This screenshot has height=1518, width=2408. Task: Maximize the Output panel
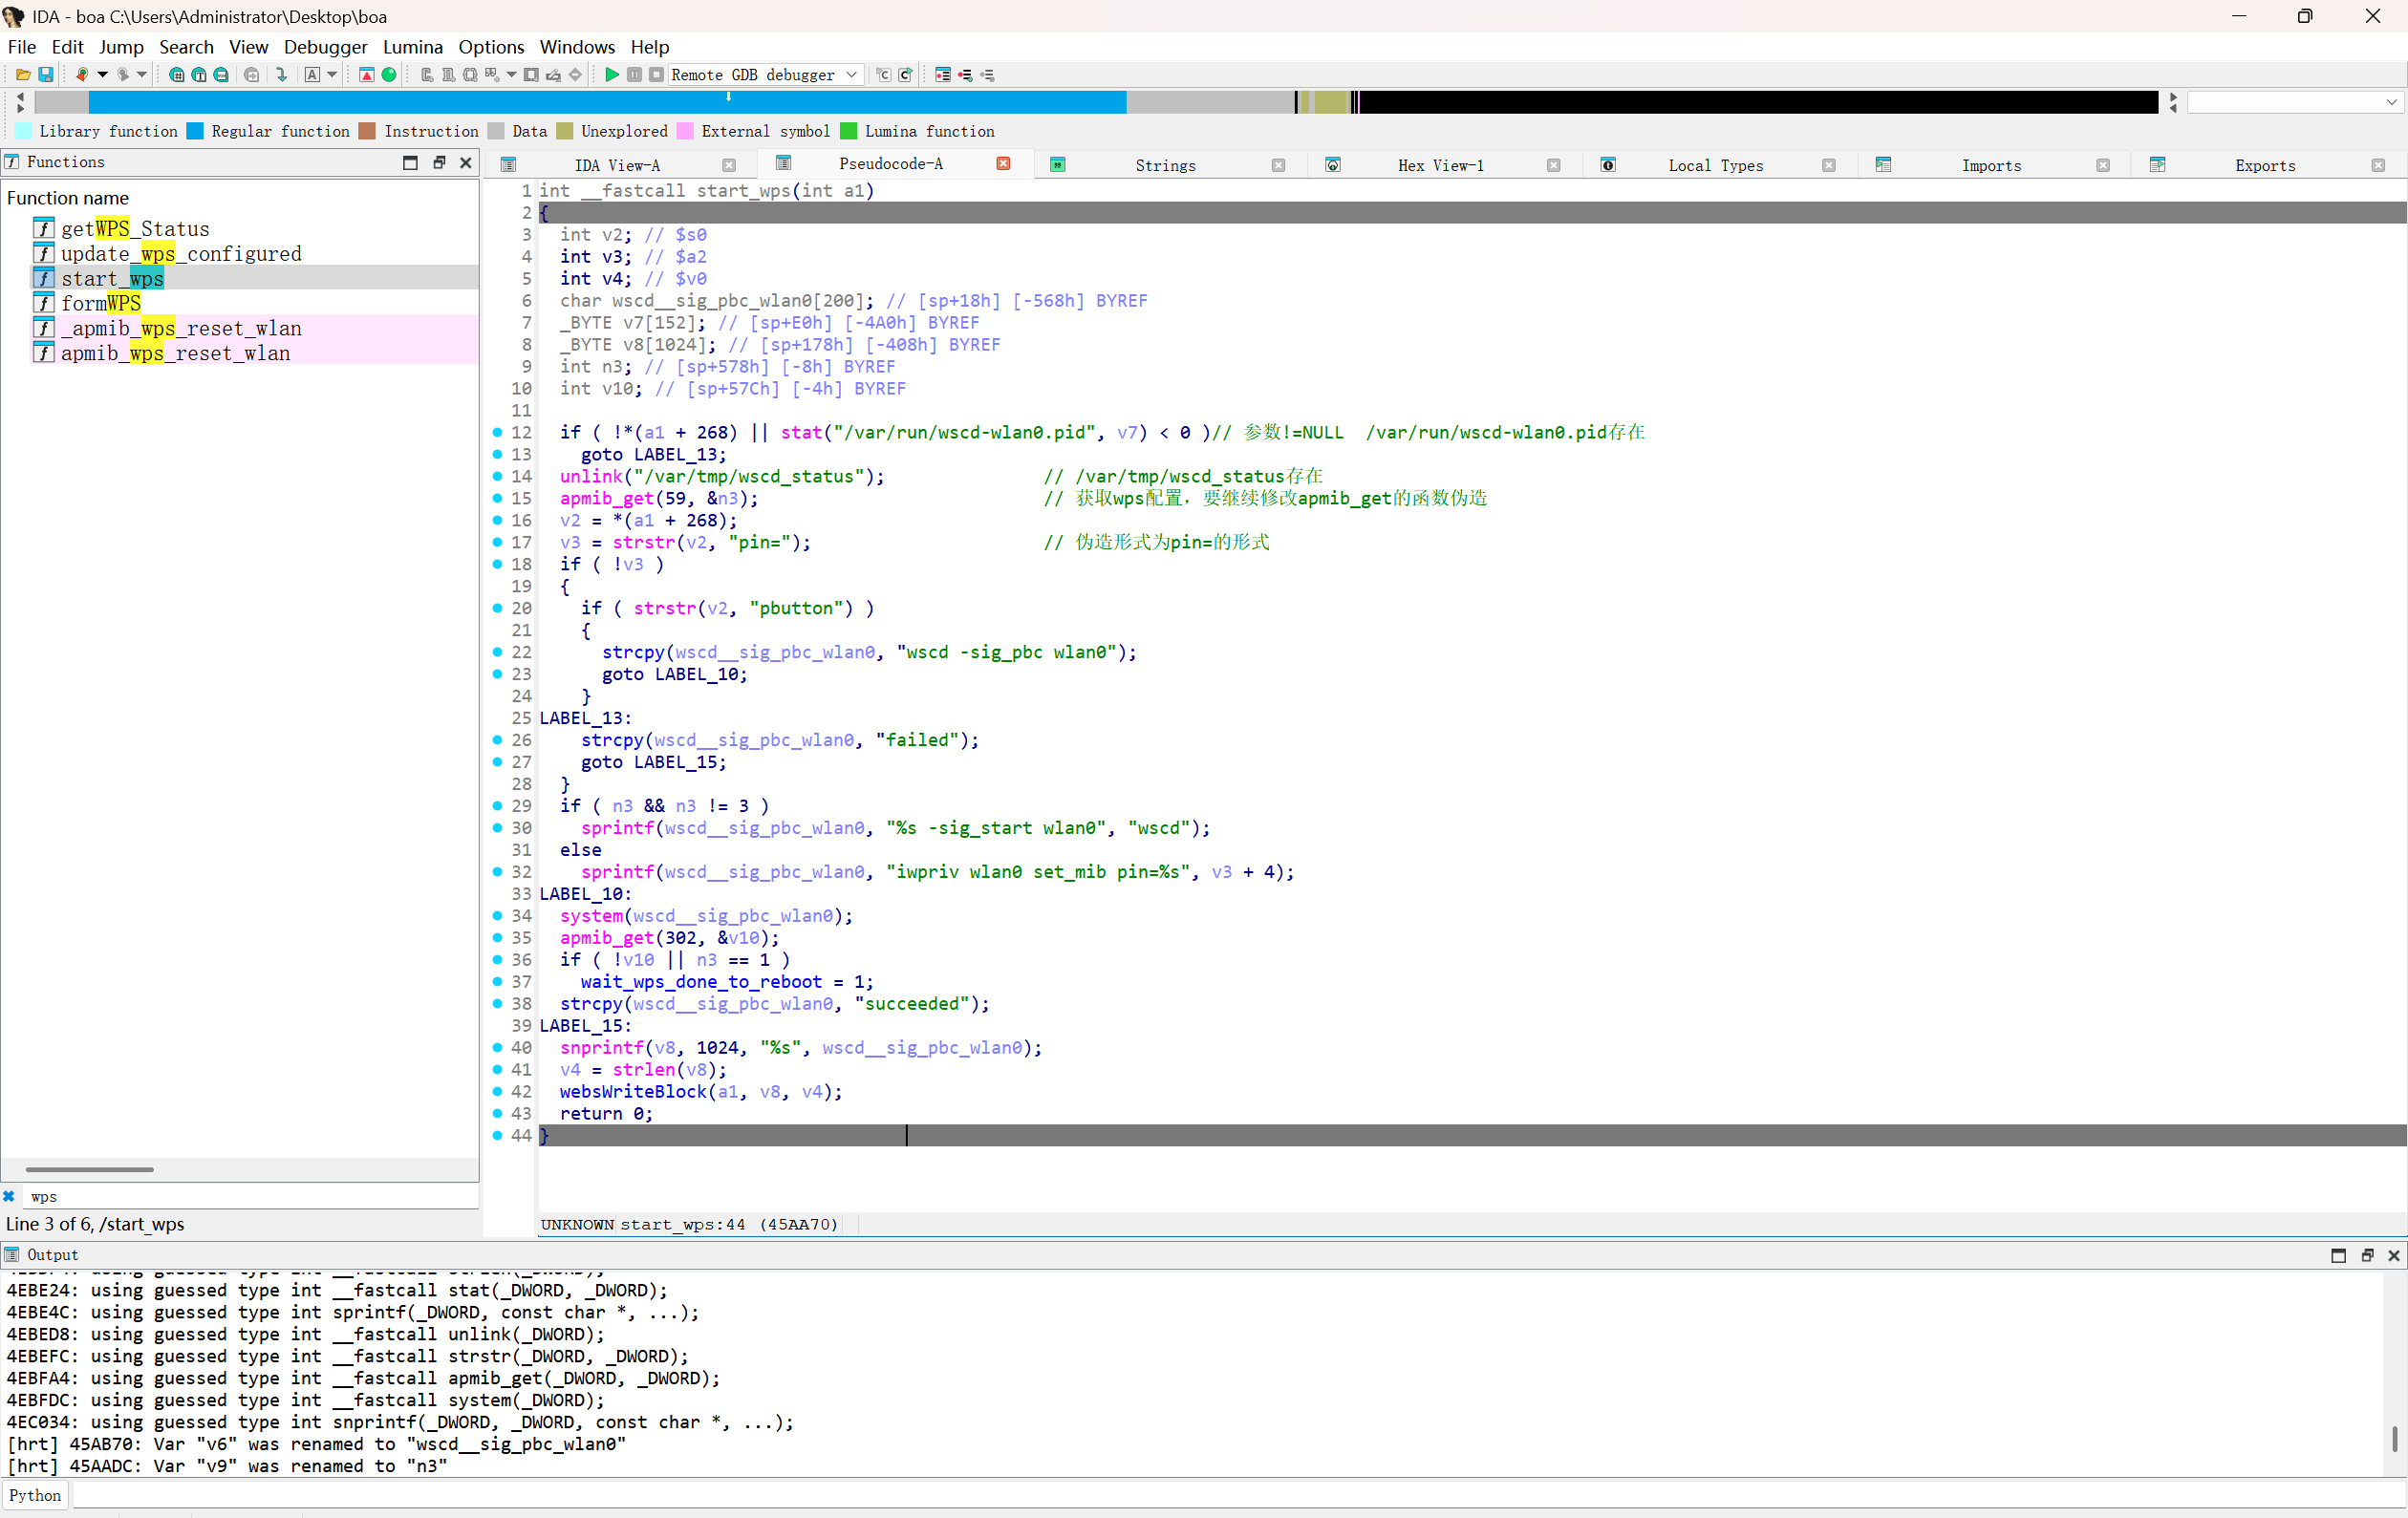[2338, 1256]
